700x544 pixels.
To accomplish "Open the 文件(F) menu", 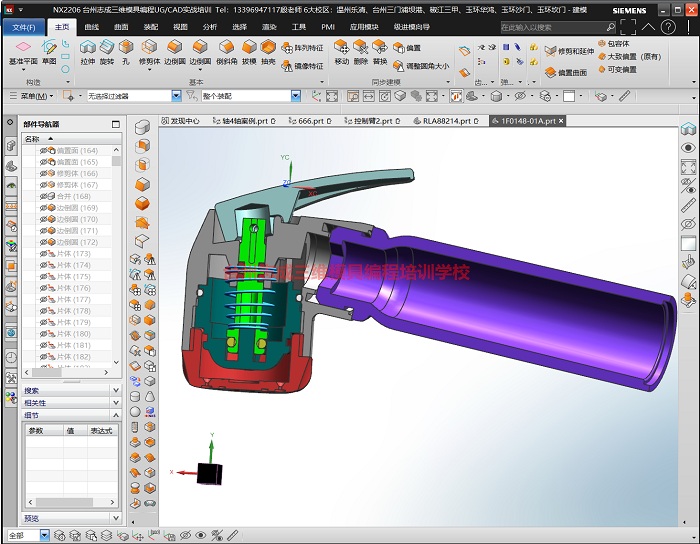I will [x=24, y=27].
